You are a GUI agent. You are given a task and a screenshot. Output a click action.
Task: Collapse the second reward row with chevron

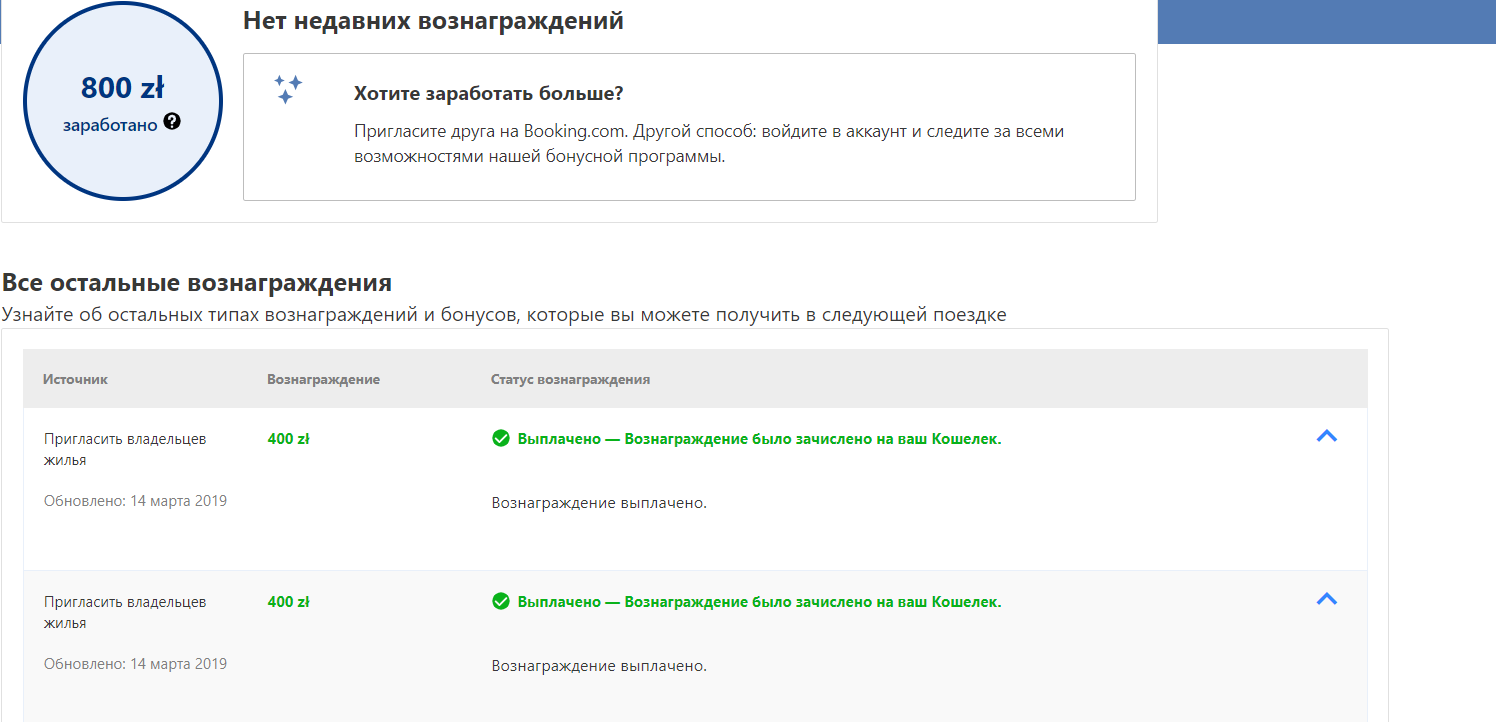point(1327,599)
